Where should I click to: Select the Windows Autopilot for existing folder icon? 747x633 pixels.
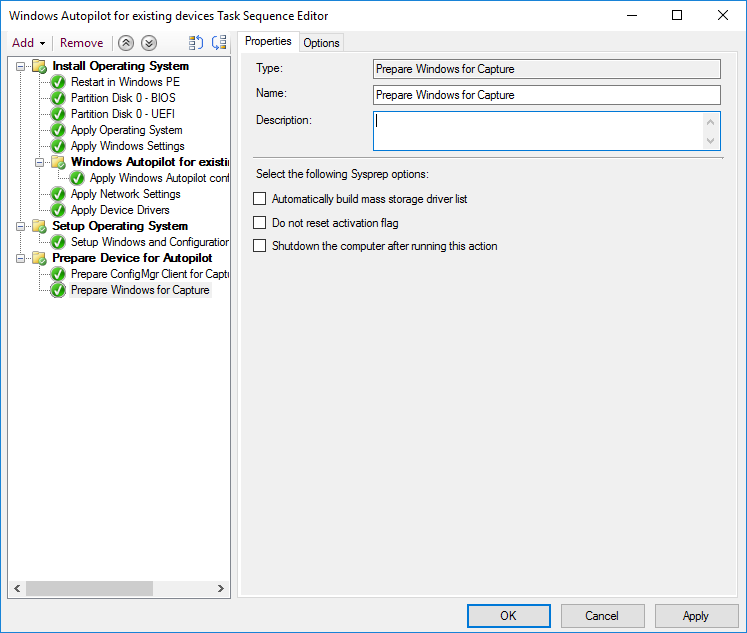(58, 162)
